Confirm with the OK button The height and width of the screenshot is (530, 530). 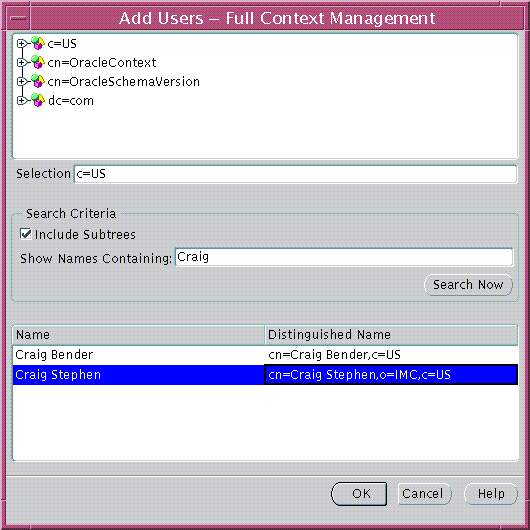point(359,493)
